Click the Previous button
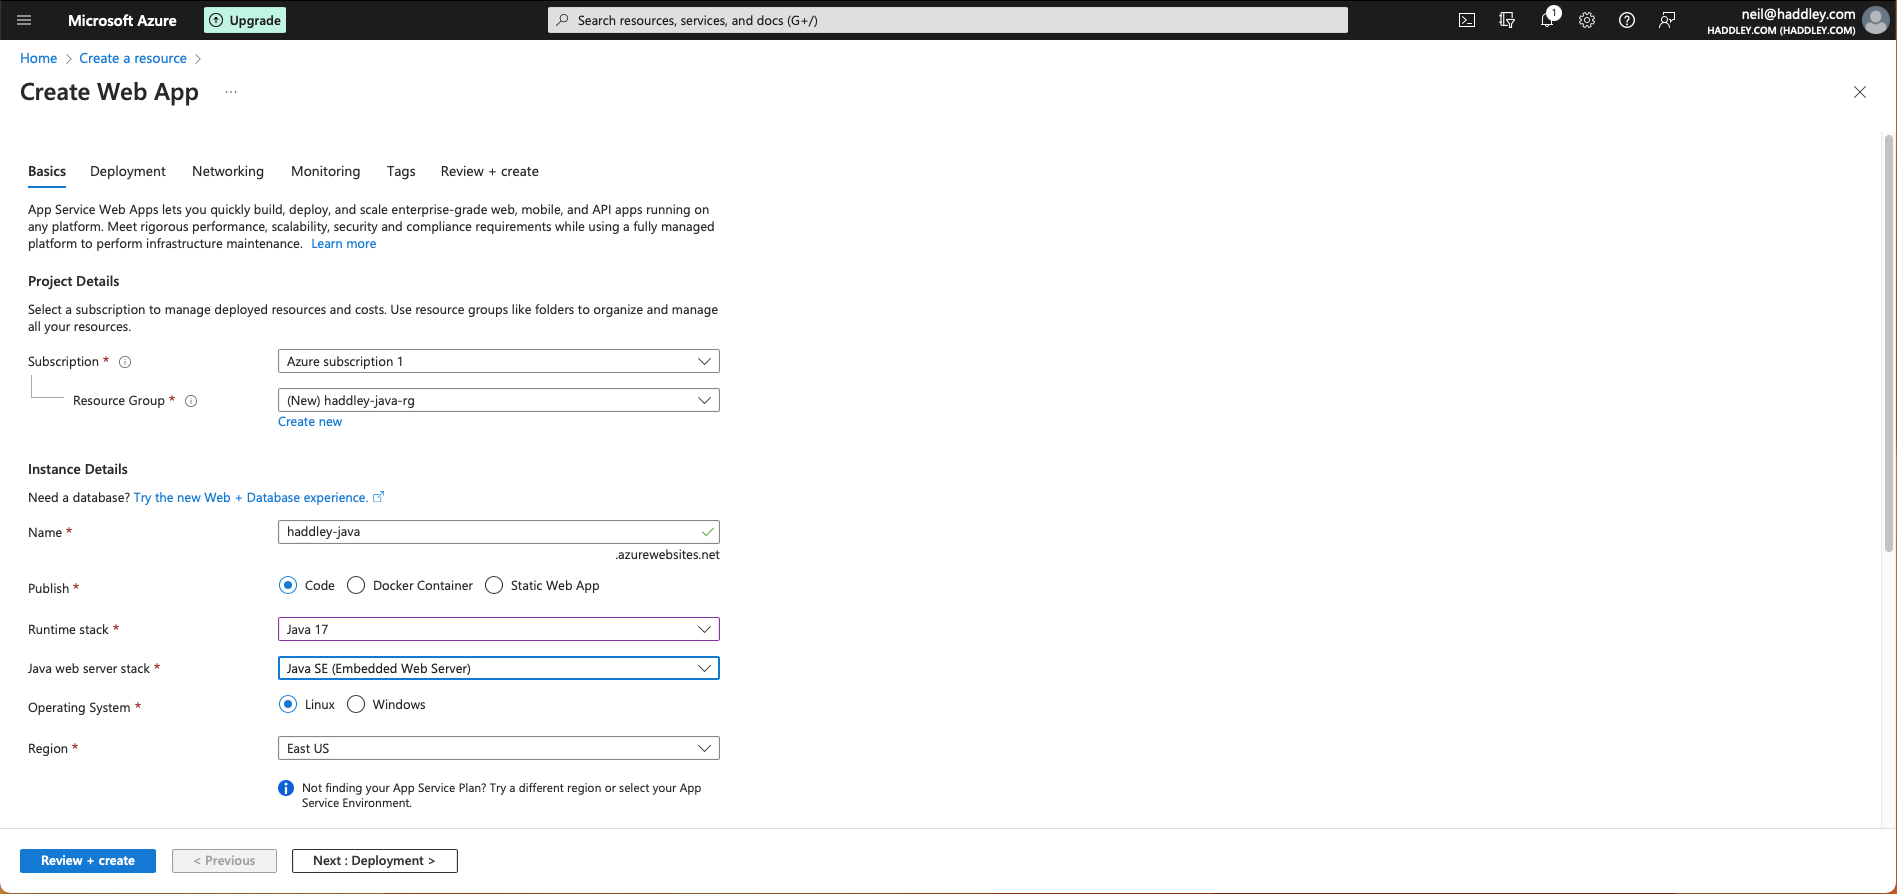This screenshot has width=1897, height=894. 224,861
